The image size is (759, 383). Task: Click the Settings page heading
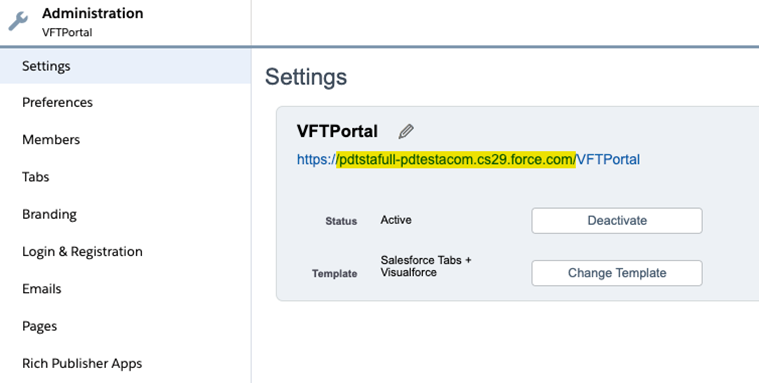pos(306,77)
